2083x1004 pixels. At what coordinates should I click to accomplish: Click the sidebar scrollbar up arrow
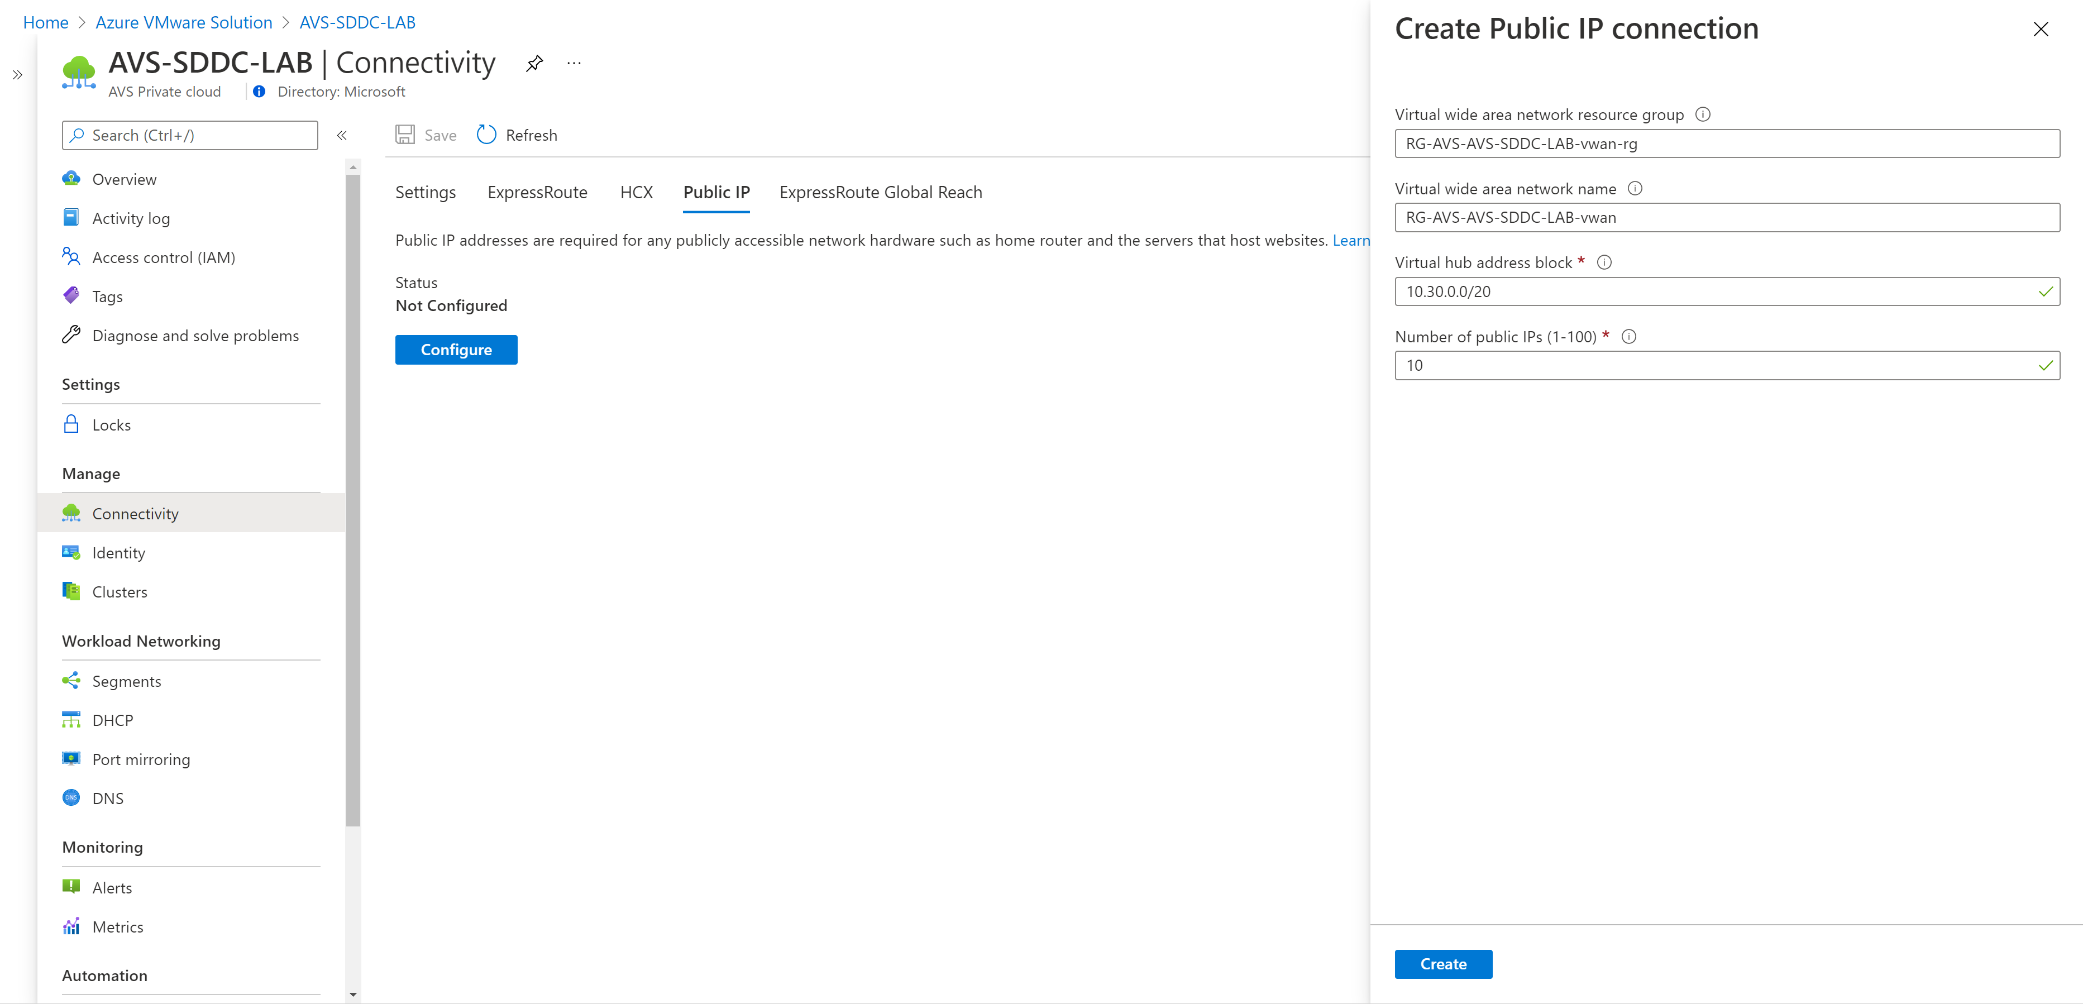point(352,167)
